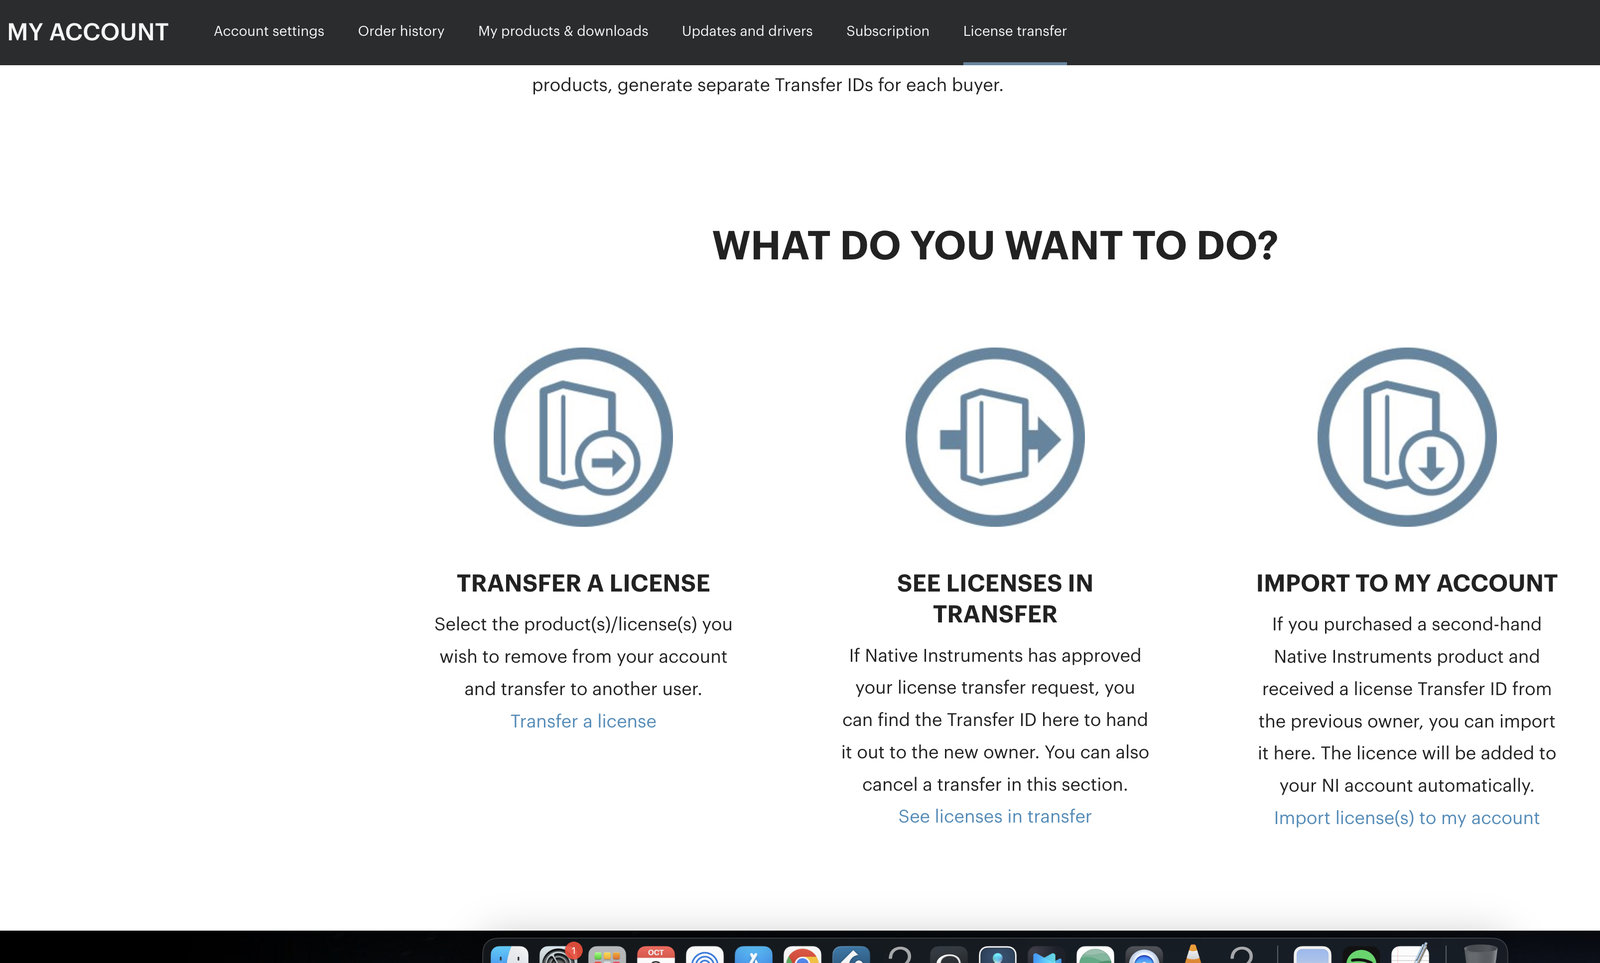This screenshot has height=963, width=1600.
Task: Click the See Licenses in Transfer icon
Action: tap(995, 437)
